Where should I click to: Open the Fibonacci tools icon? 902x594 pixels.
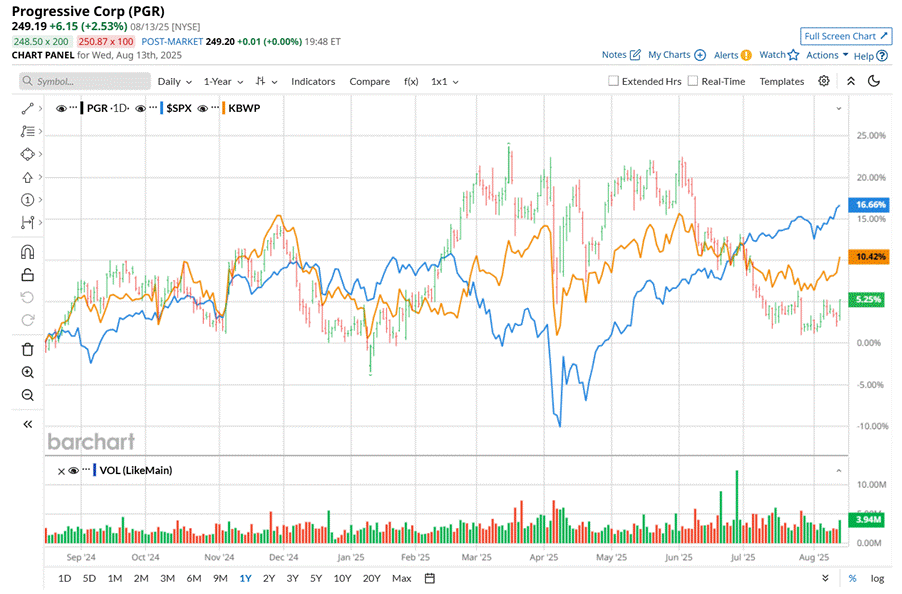(x=27, y=132)
